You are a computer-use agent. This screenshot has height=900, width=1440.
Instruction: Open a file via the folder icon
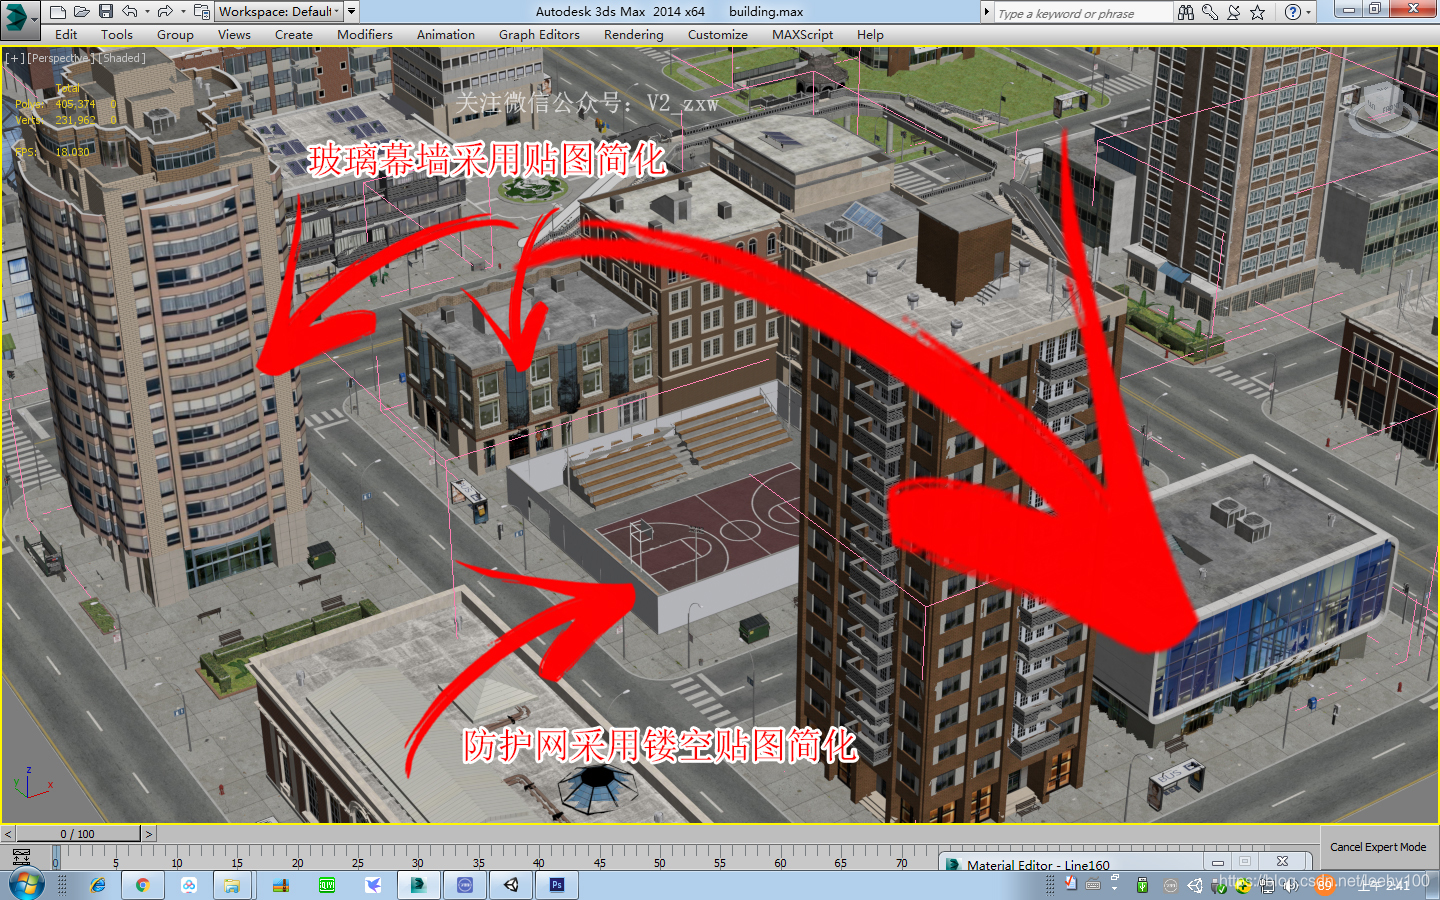(x=81, y=12)
